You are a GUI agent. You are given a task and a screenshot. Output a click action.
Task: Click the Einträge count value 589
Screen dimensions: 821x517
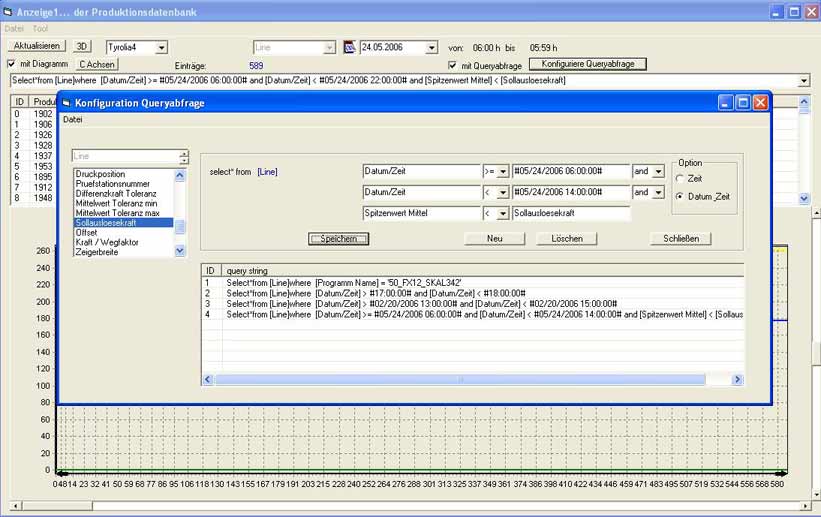tap(256, 66)
